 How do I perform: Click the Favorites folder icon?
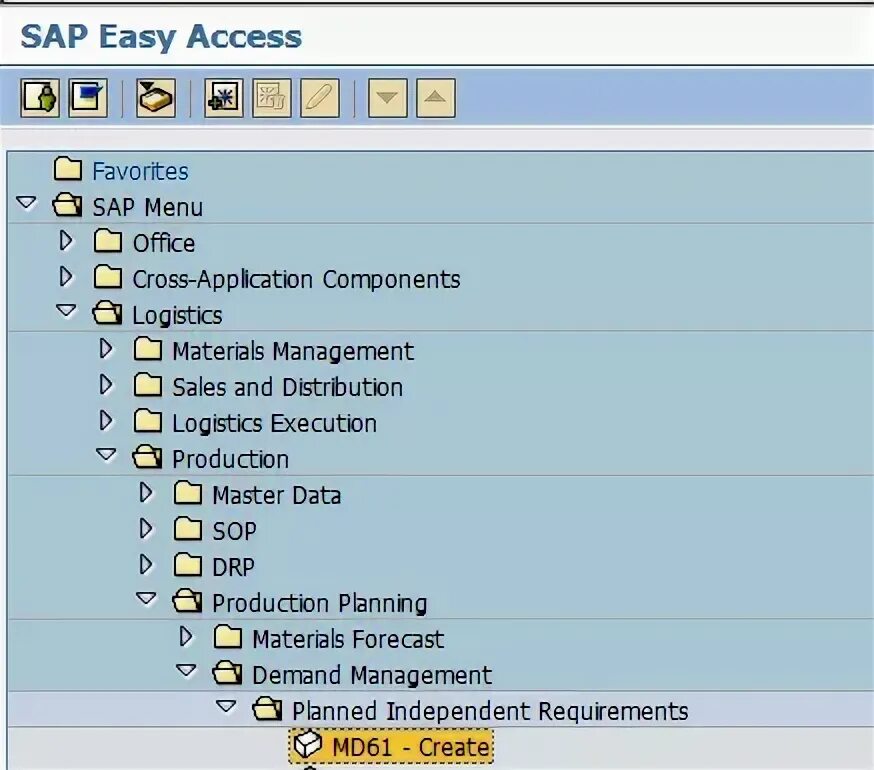tap(68, 170)
